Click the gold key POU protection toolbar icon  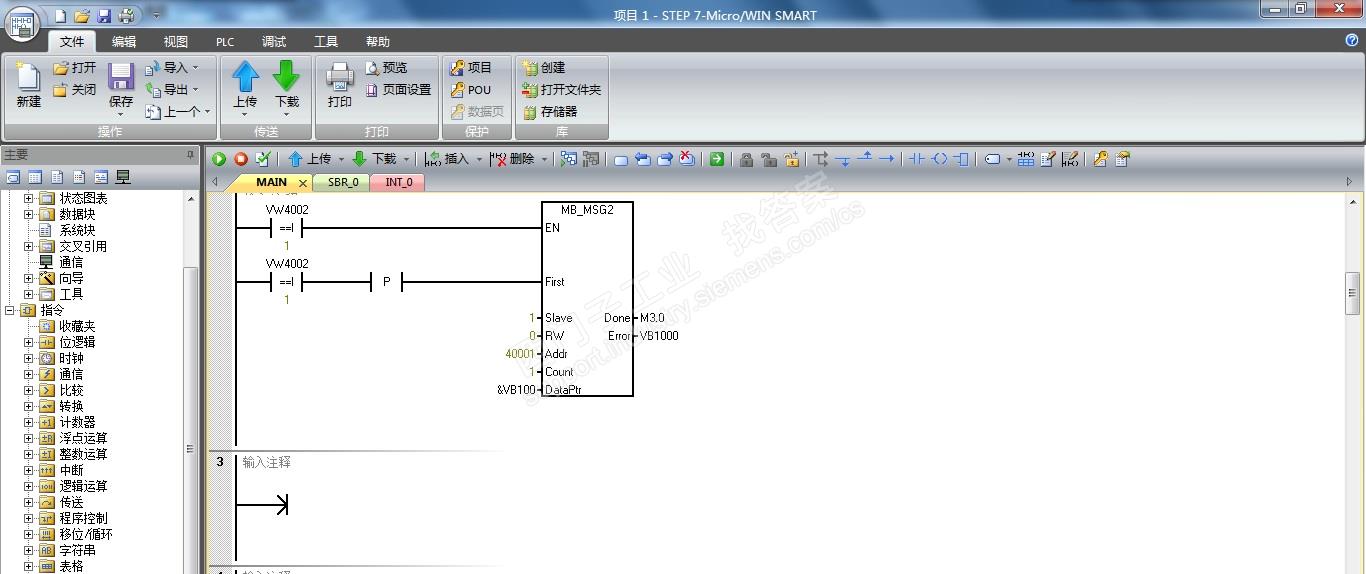[x=1100, y=159]
